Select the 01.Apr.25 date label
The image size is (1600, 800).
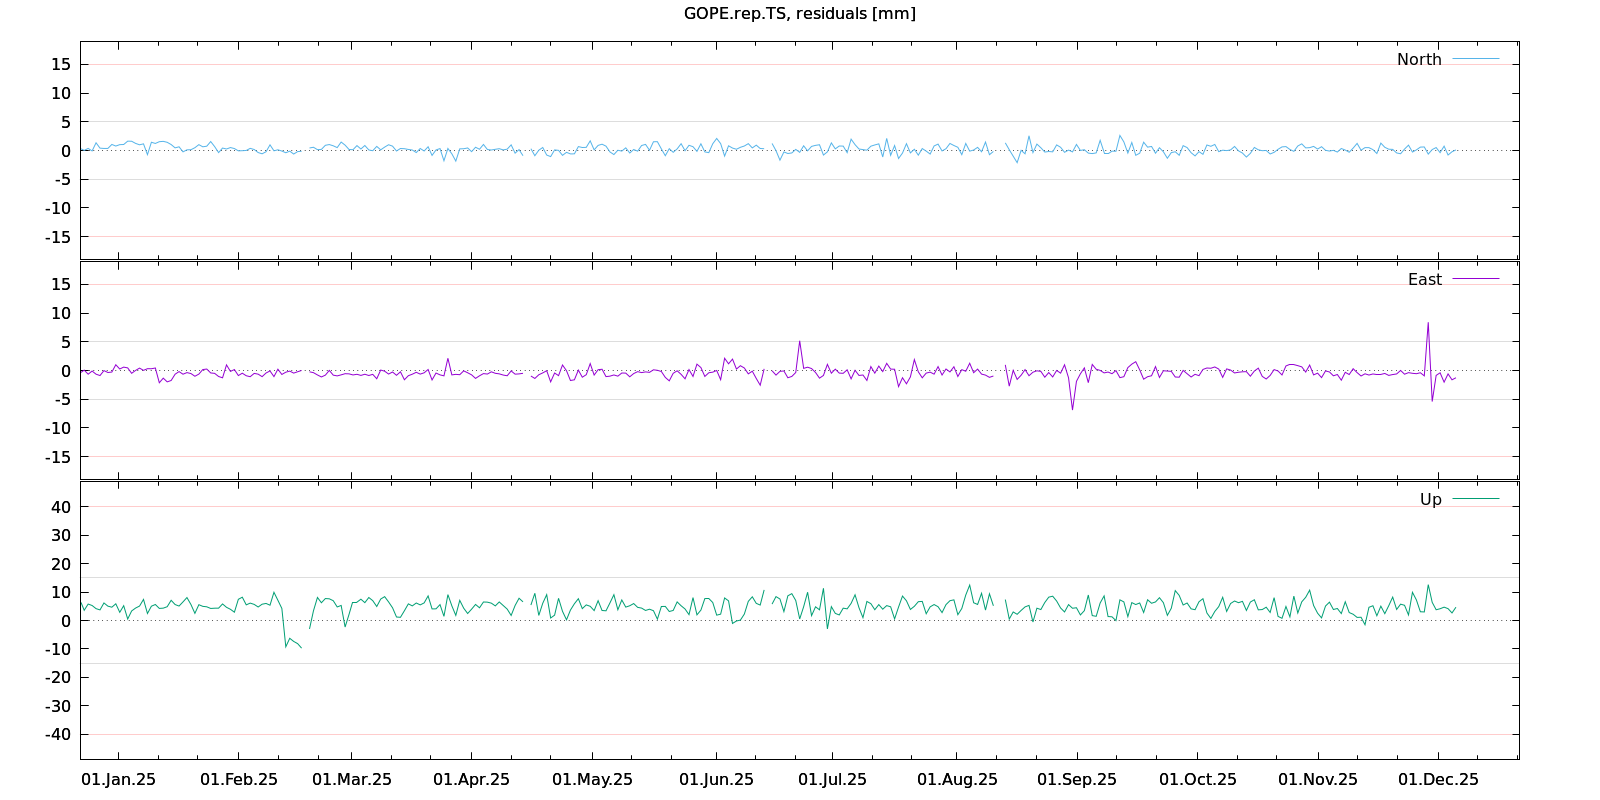[x=471, y=780]
